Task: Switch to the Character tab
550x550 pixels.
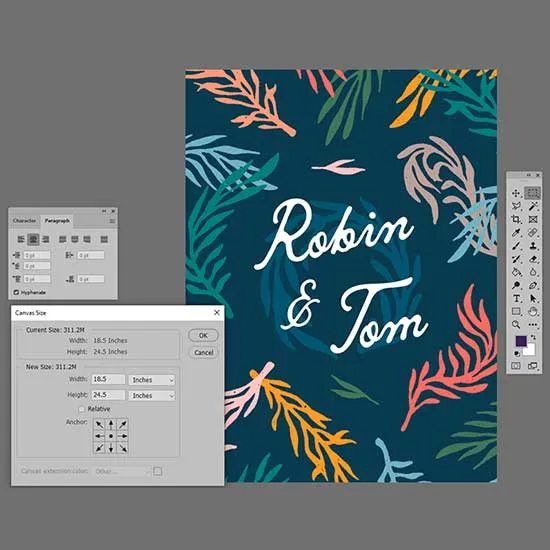Action: 24,221
